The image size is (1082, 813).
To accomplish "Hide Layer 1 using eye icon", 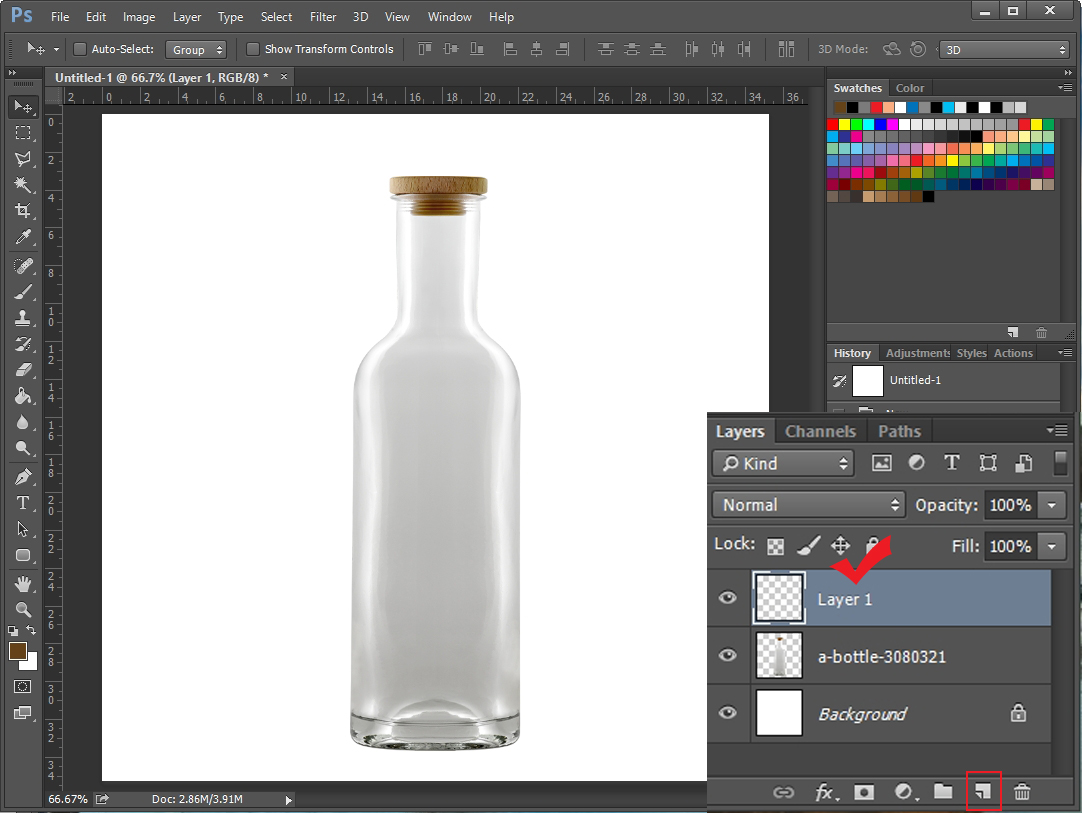I will click(x=727, y=598).
